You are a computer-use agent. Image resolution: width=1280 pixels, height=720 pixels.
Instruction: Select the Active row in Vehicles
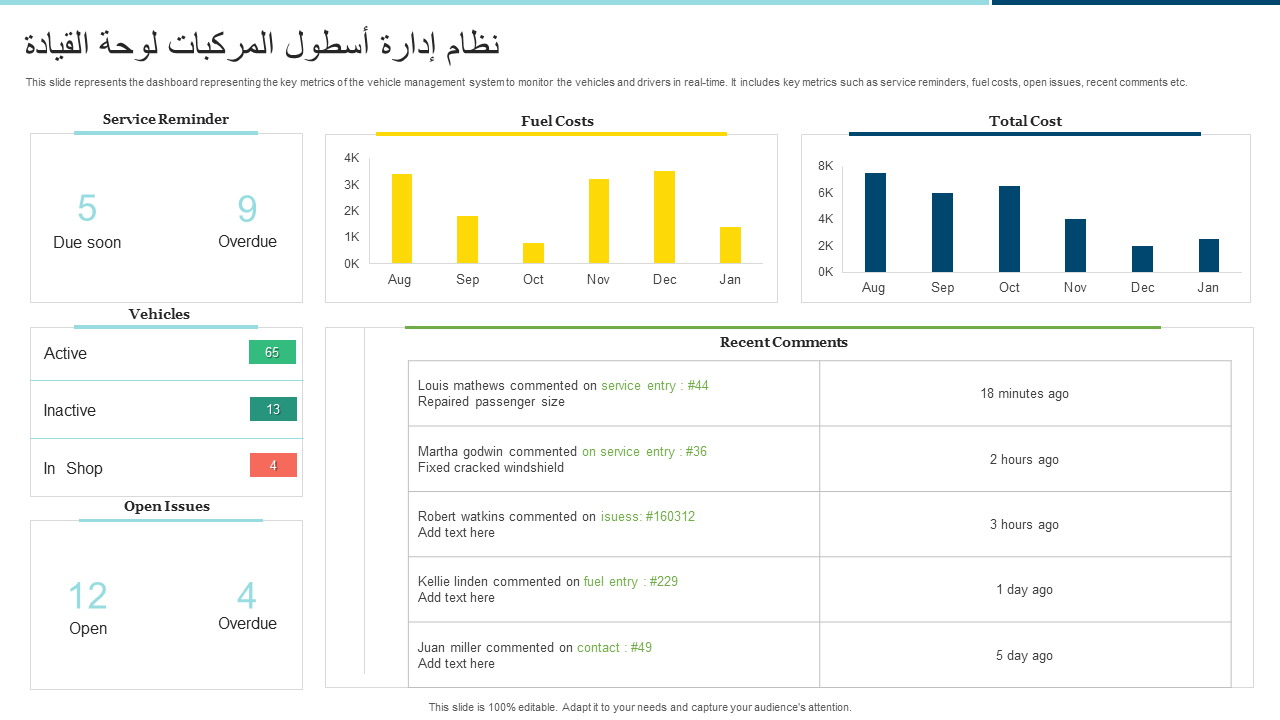(166, 353)
